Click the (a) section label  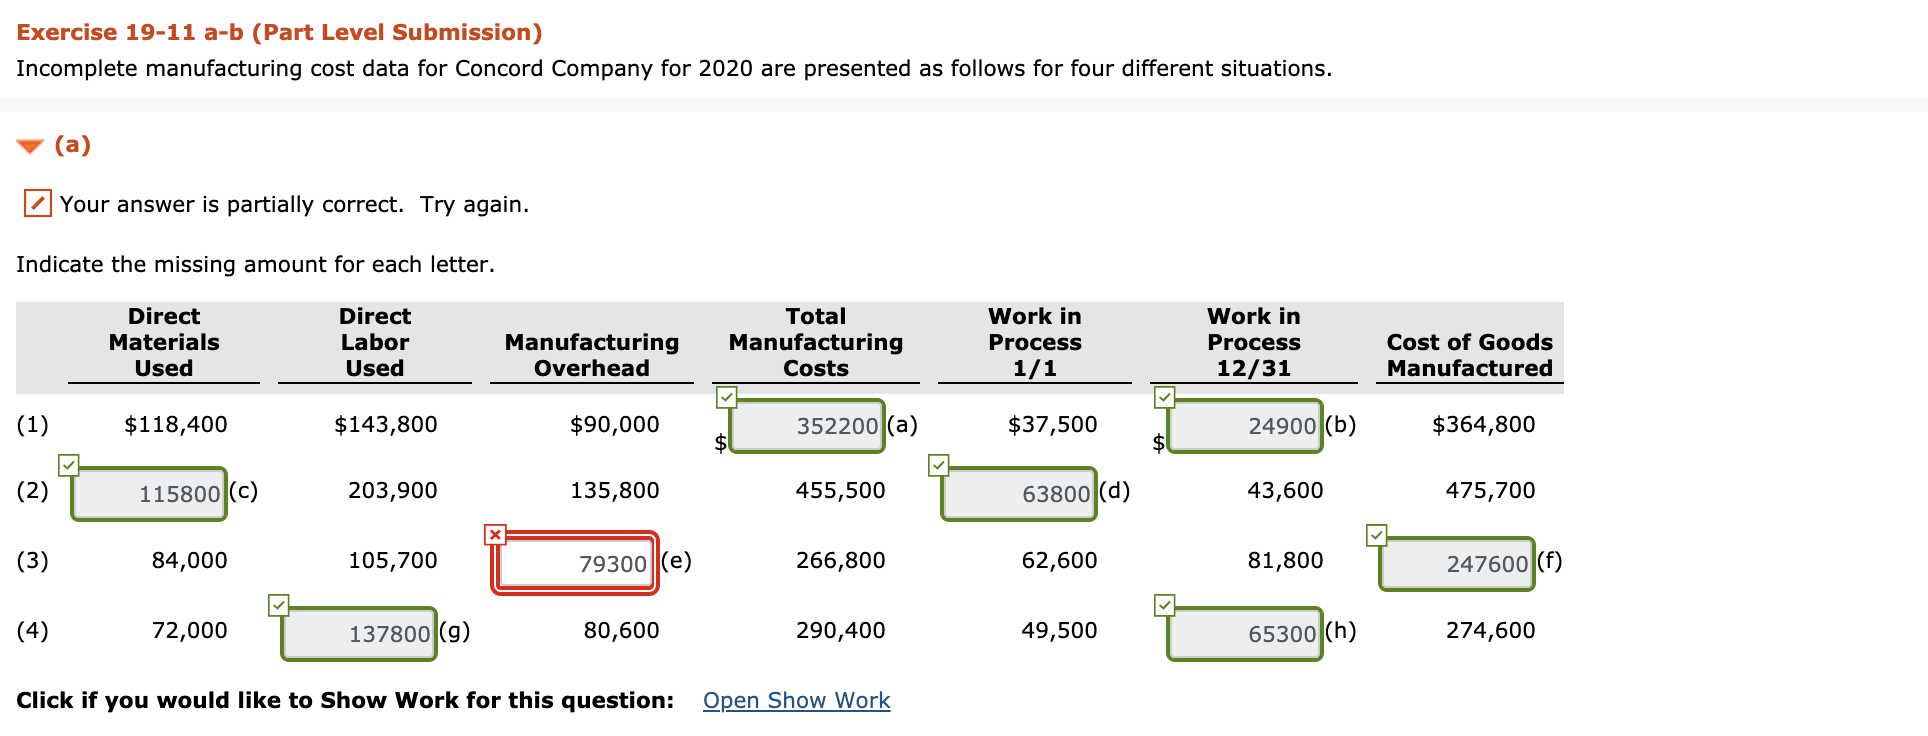[x=72, y=145]
